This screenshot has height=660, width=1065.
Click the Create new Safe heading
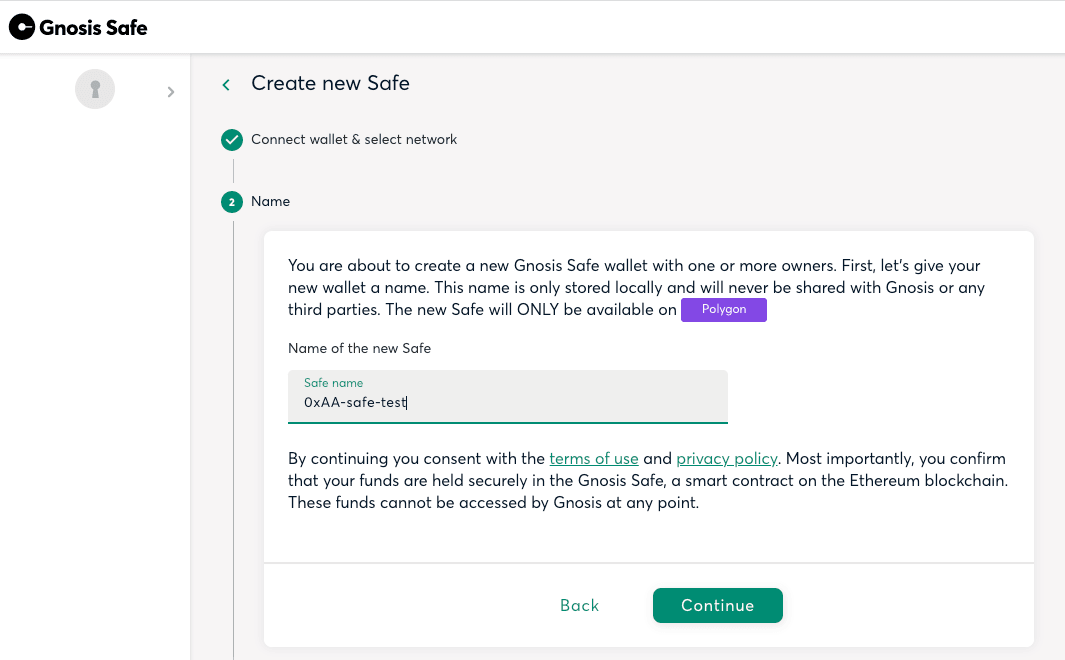[x=330, y=83]
